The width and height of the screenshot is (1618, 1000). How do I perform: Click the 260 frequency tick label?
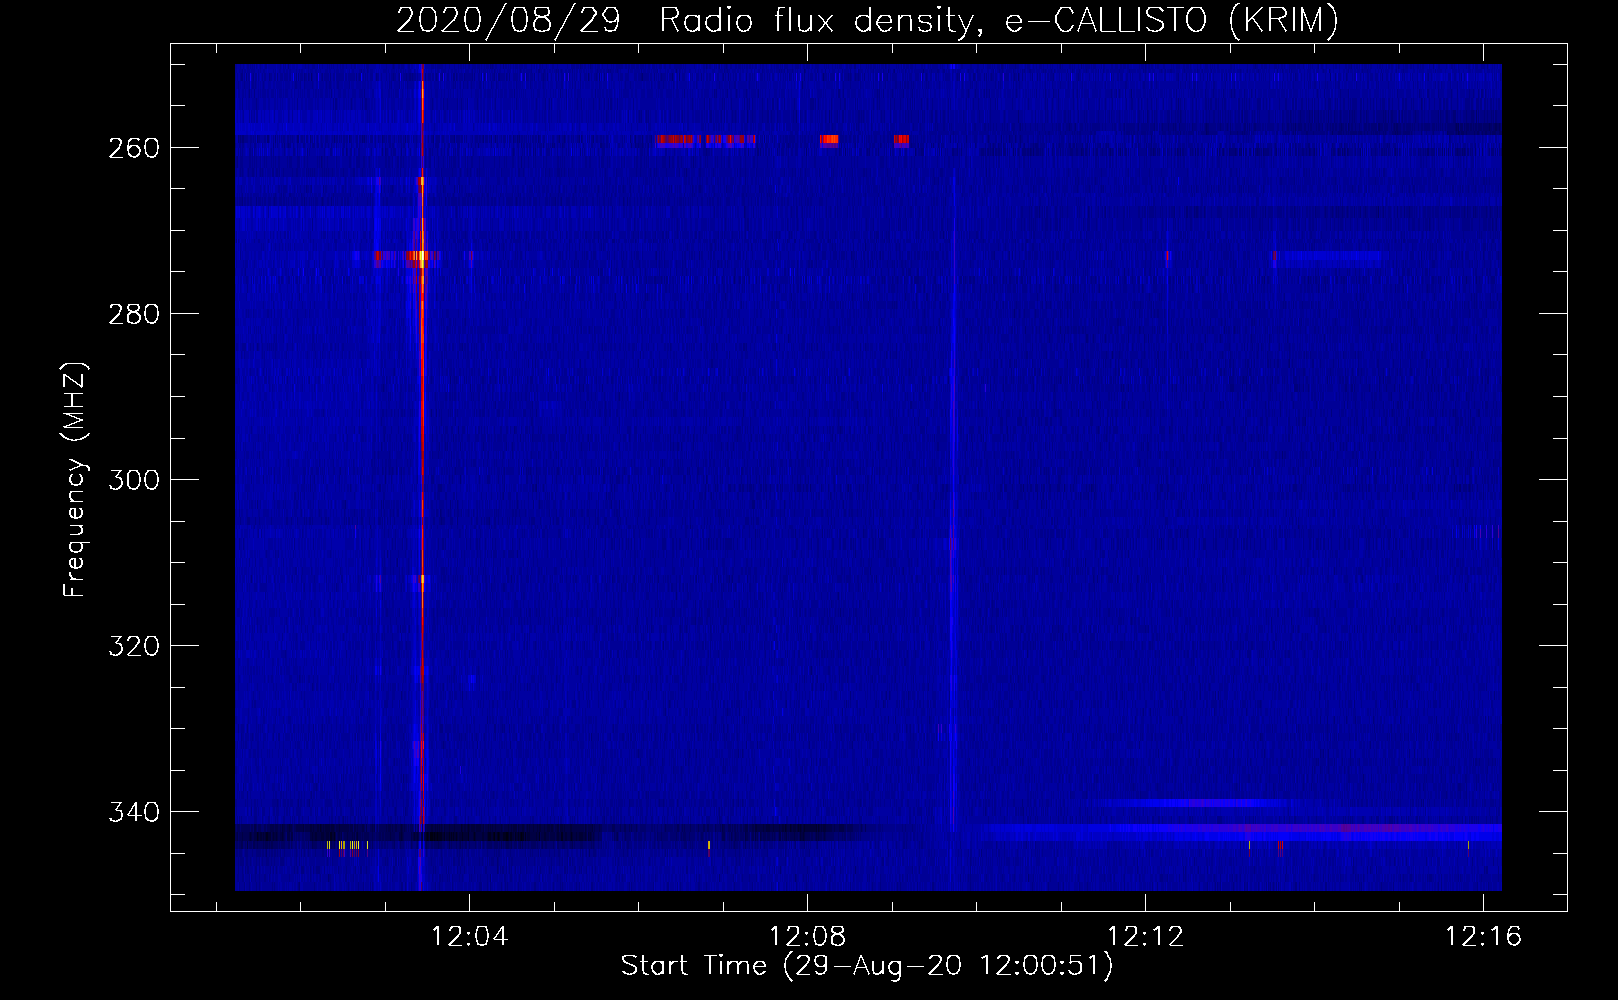tap(134, 148)
